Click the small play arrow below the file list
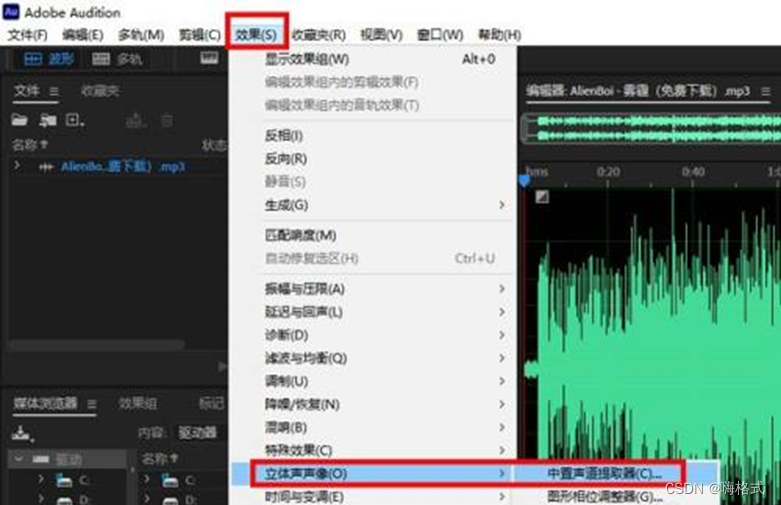The image size is (781, 505). pyautogui.click(x=222, y=367)
